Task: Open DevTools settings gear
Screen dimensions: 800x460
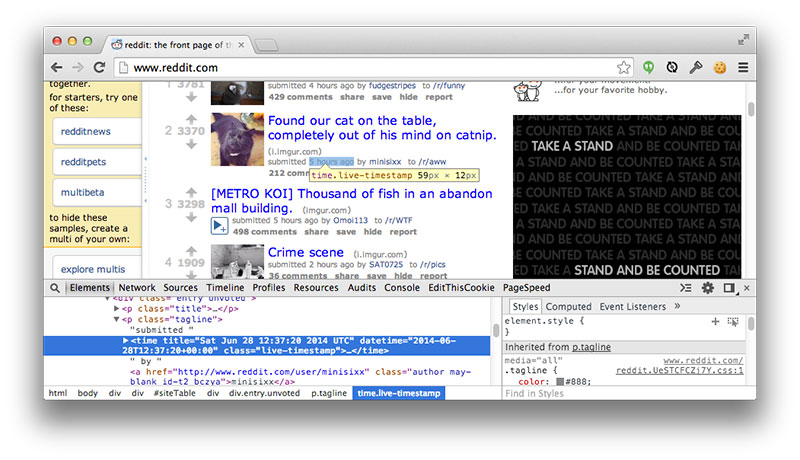Action: pos(708,288)
